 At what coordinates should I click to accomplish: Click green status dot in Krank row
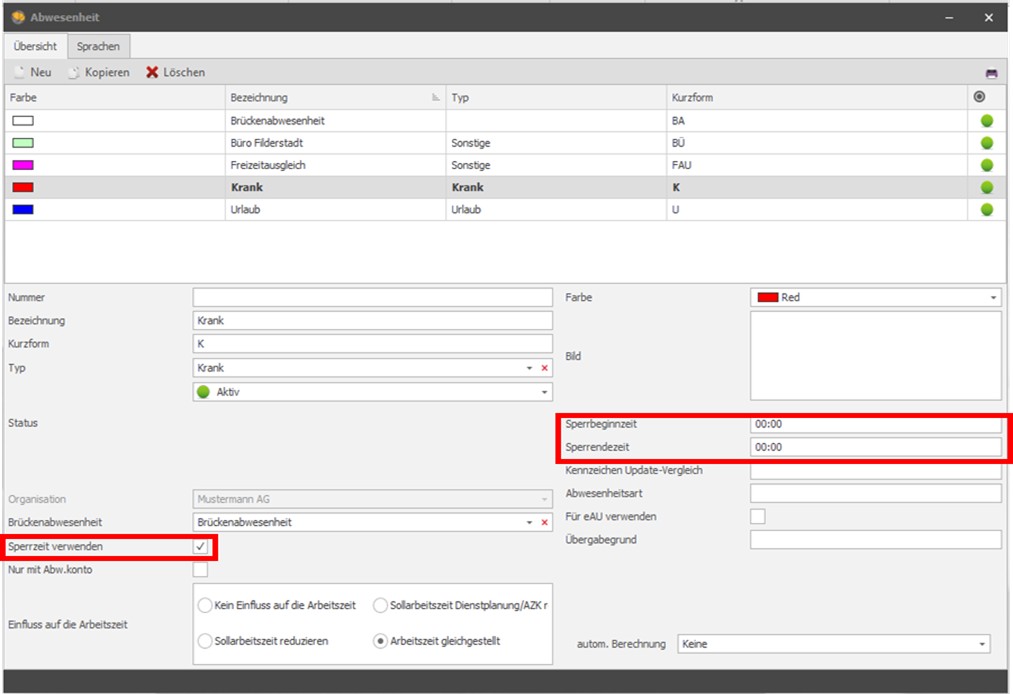(987, 187)
